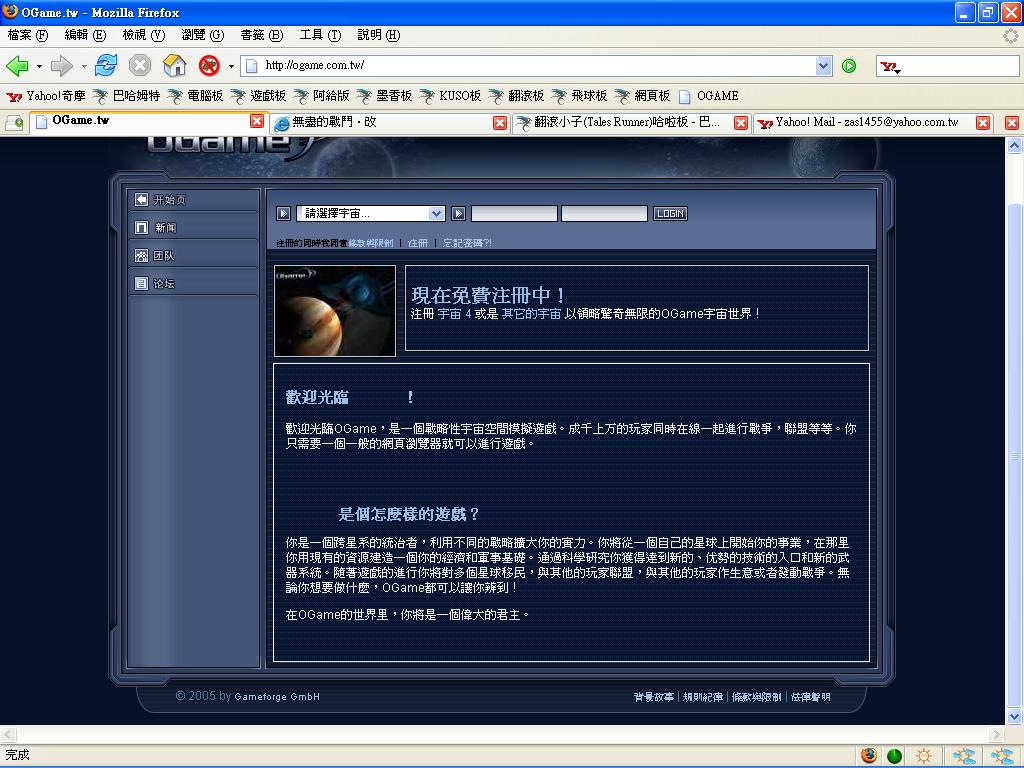Image resolution: width=1024 pixels, height=768 pixels.
Task: Click the 忘記密碼?! link
Action: [x=467, y=243]
